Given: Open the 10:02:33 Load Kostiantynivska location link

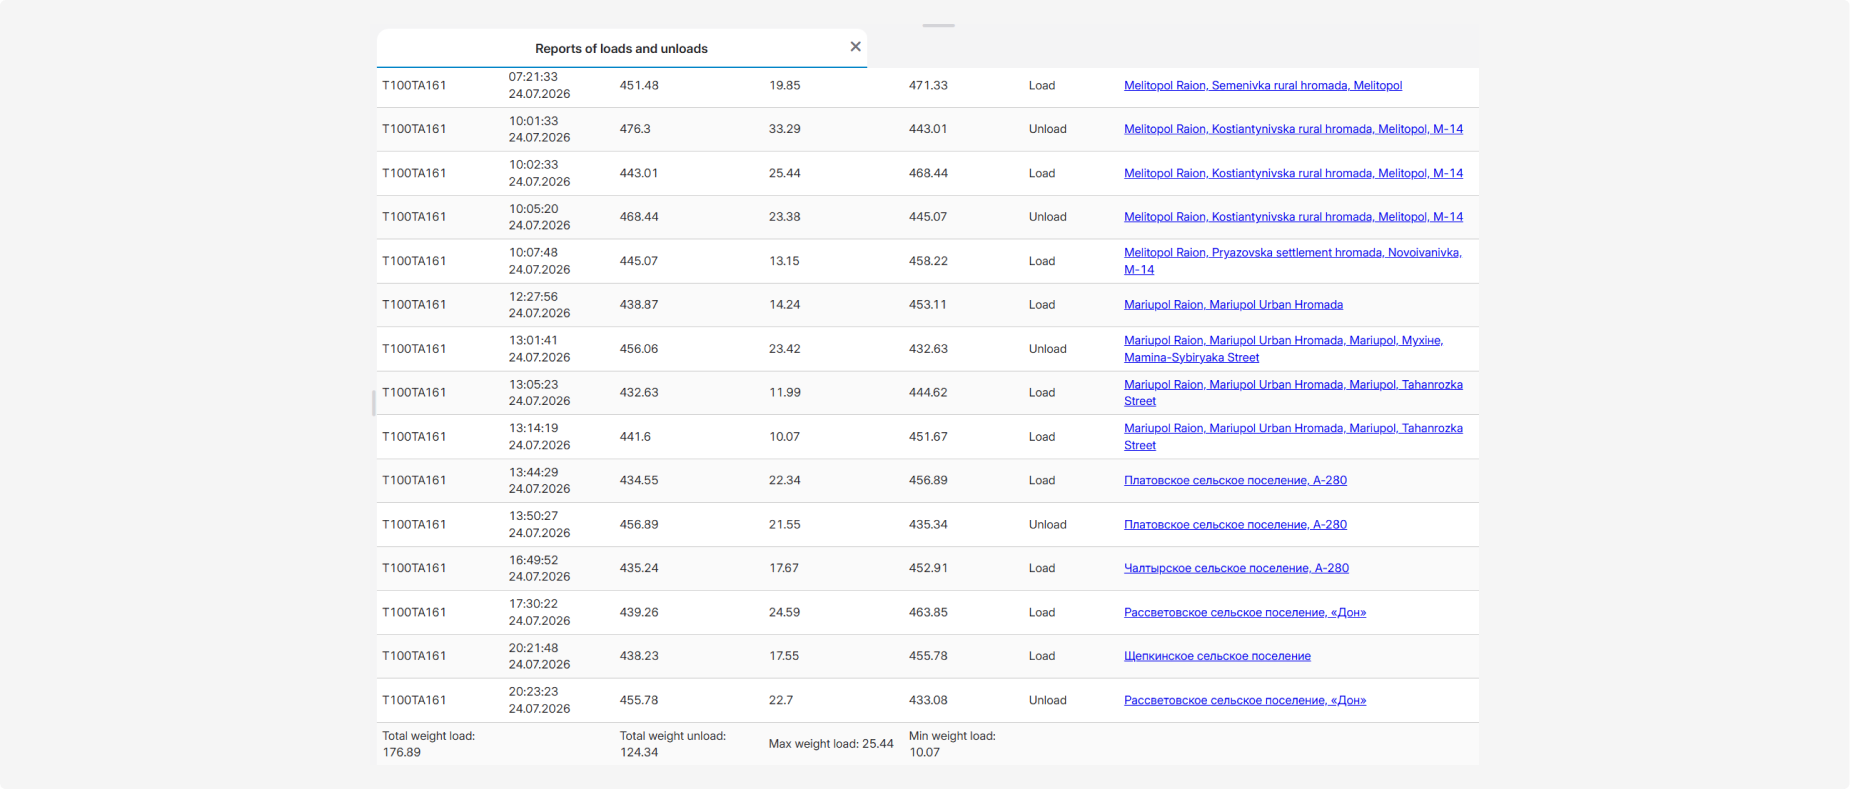Looking at the screenshot, I should (1293, 173).
